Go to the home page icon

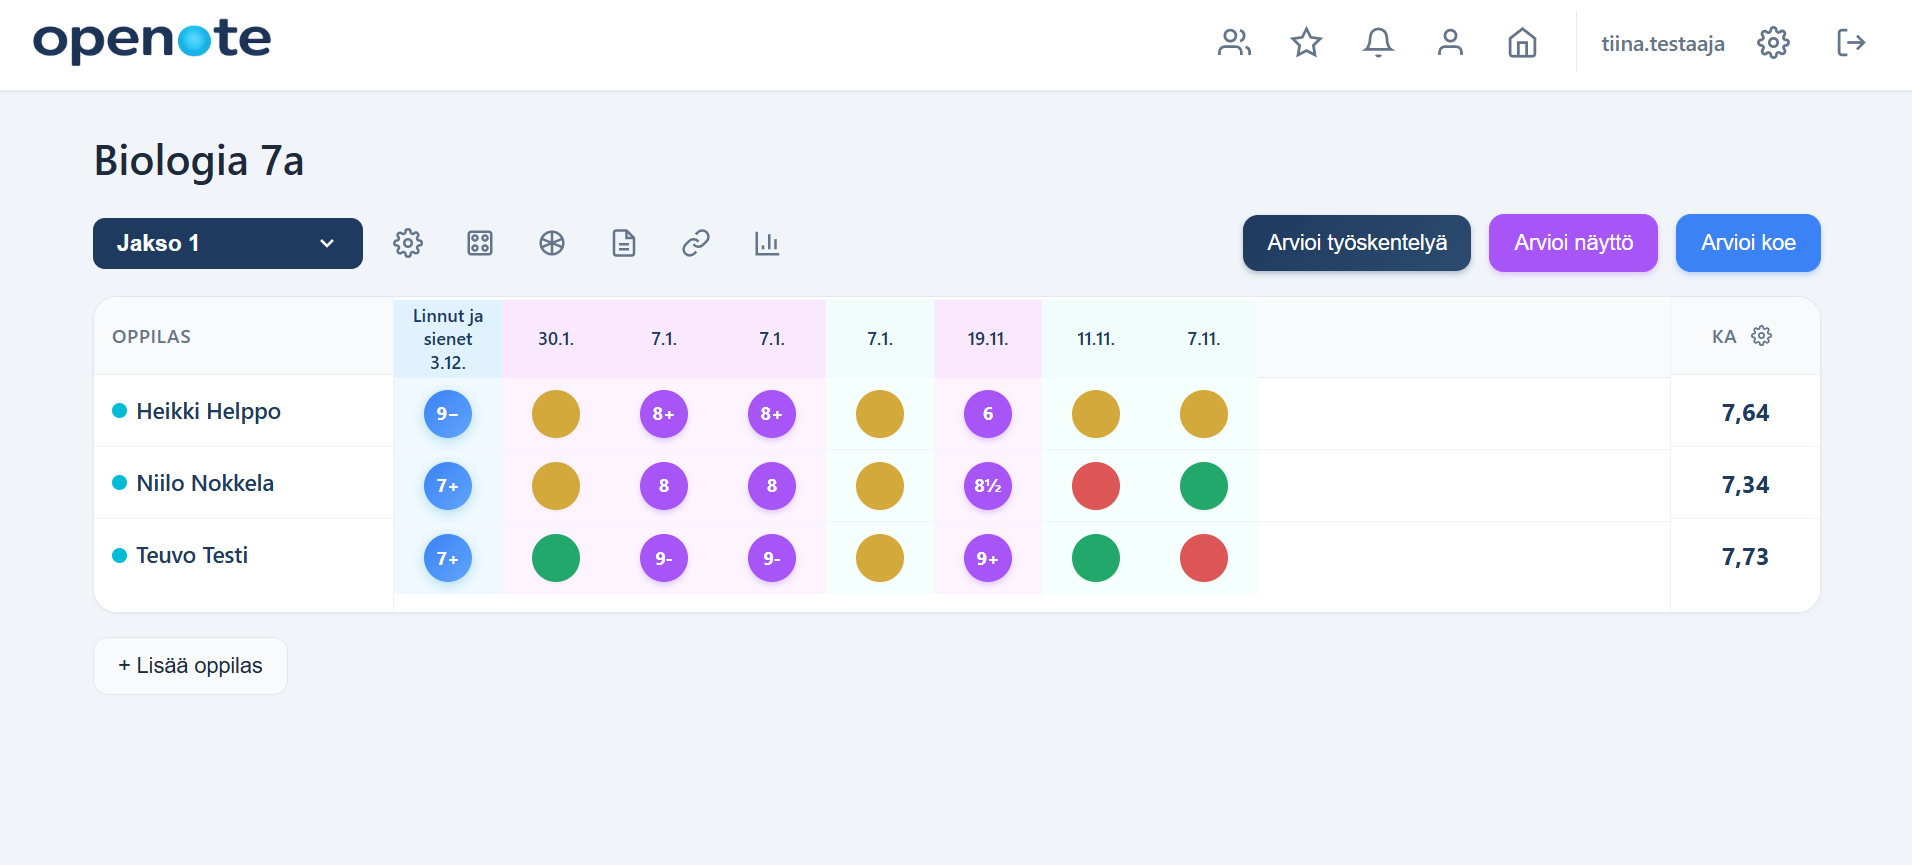[x=1522, y=43]
